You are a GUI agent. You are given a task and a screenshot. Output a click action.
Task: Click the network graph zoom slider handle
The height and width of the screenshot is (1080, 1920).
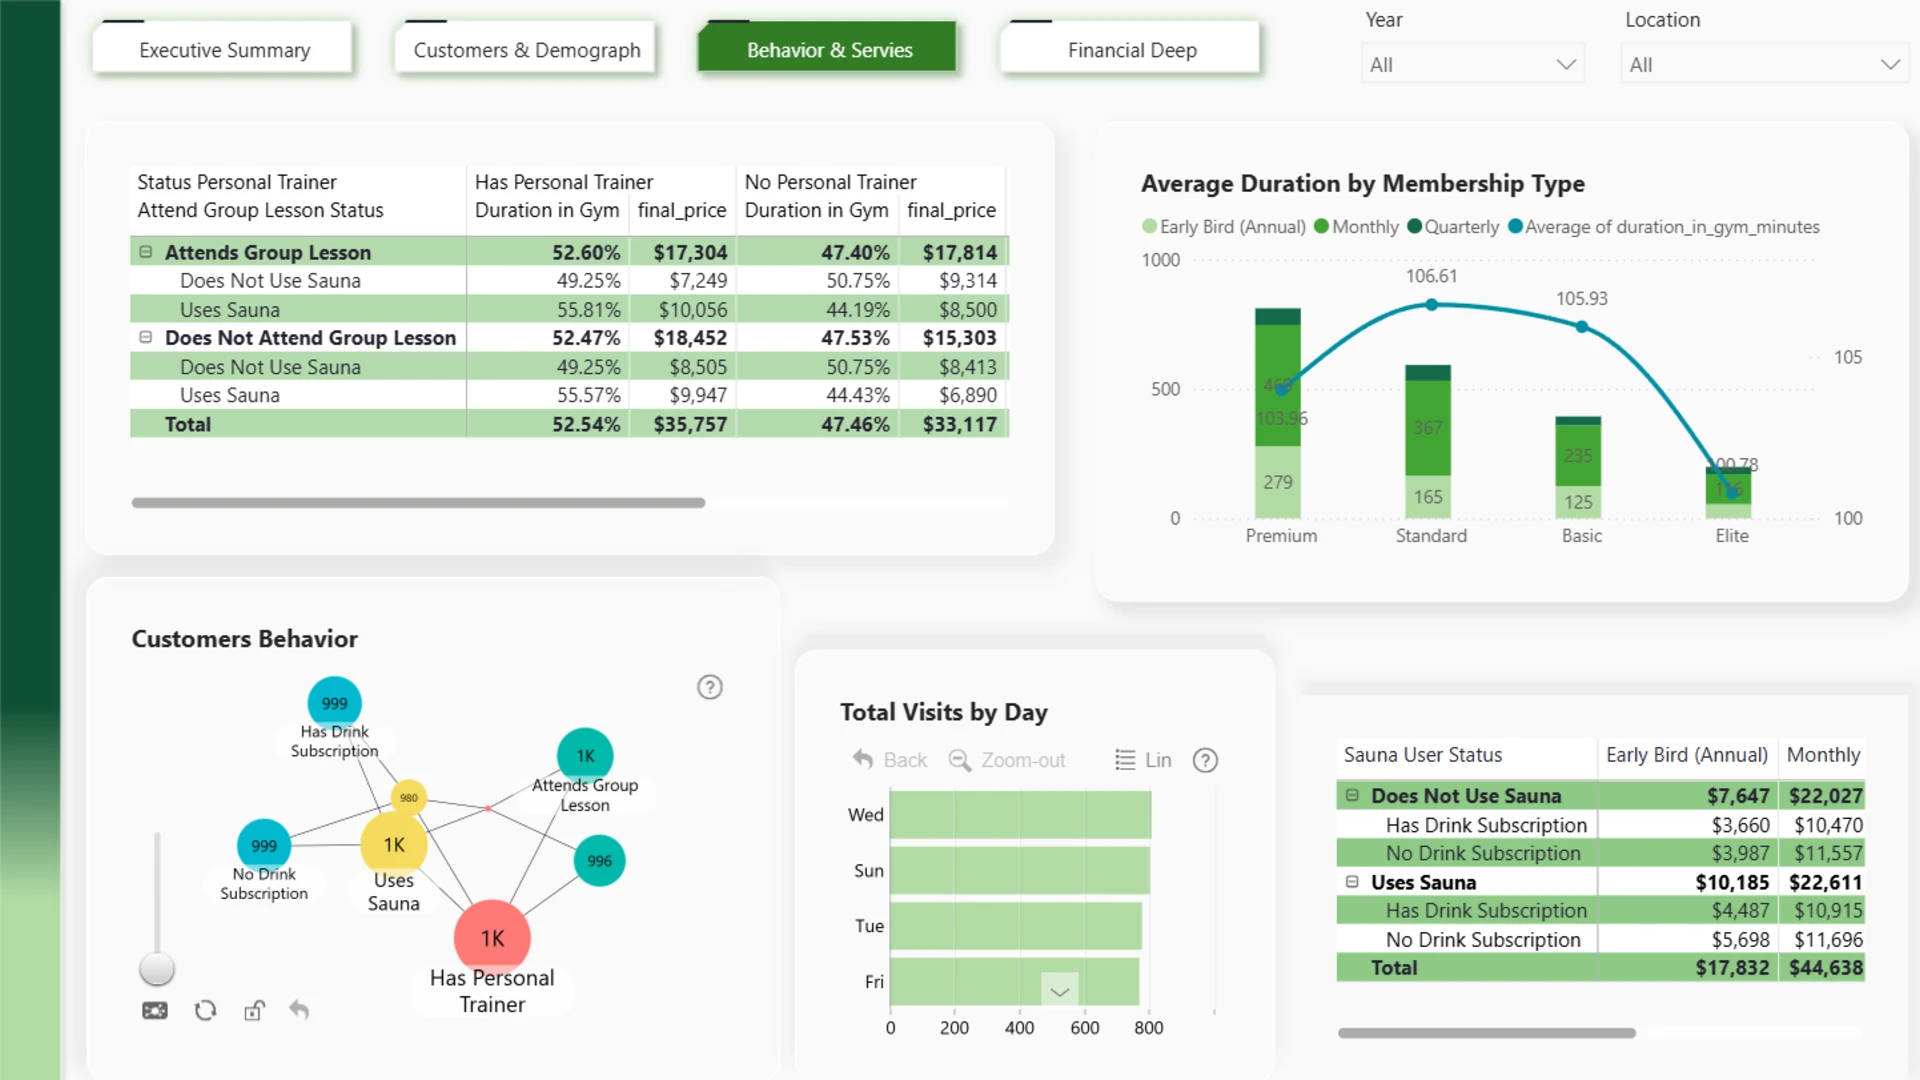(x=157, y=968)
